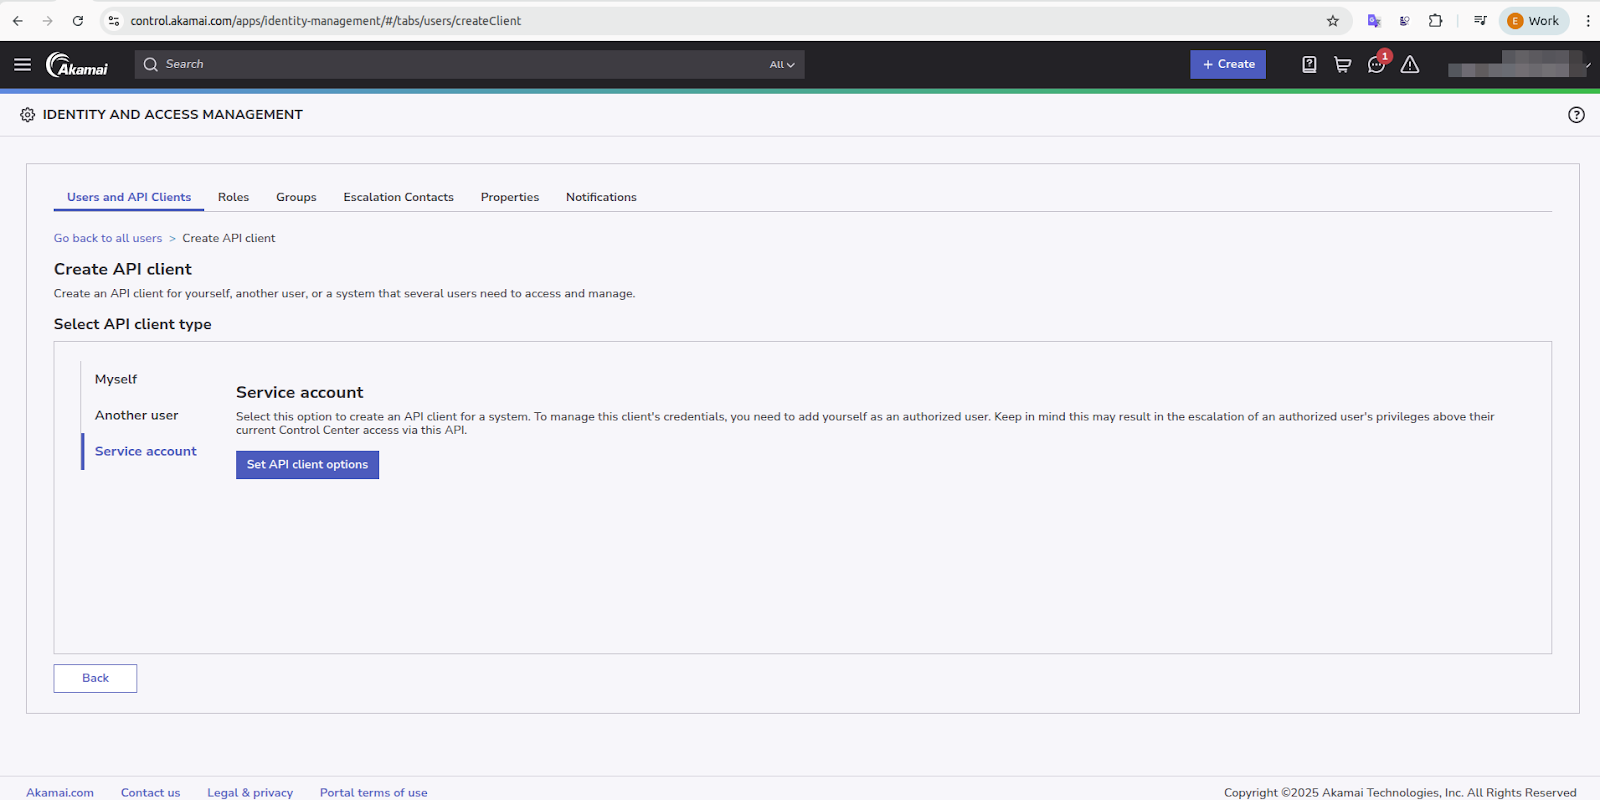
Task: Open the Escalation Contacts tab
Action: 398,197
